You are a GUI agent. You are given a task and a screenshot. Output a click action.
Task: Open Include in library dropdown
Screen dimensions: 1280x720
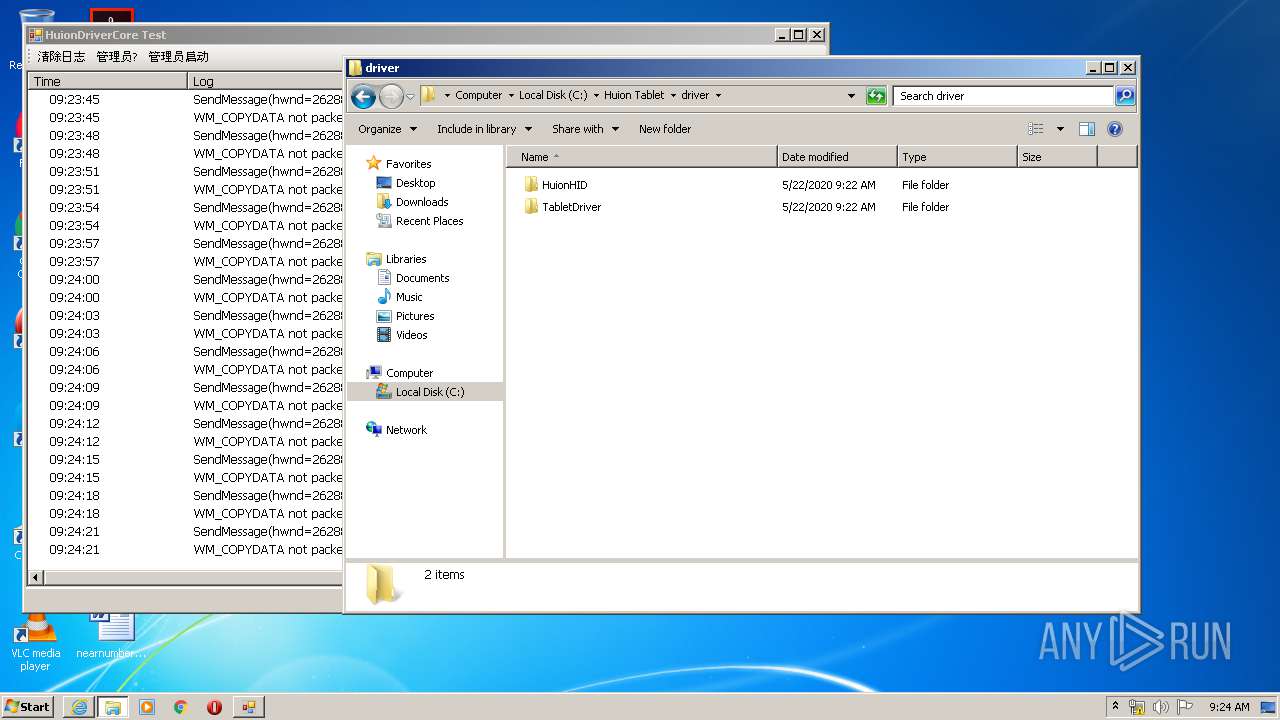coord(484,129)
